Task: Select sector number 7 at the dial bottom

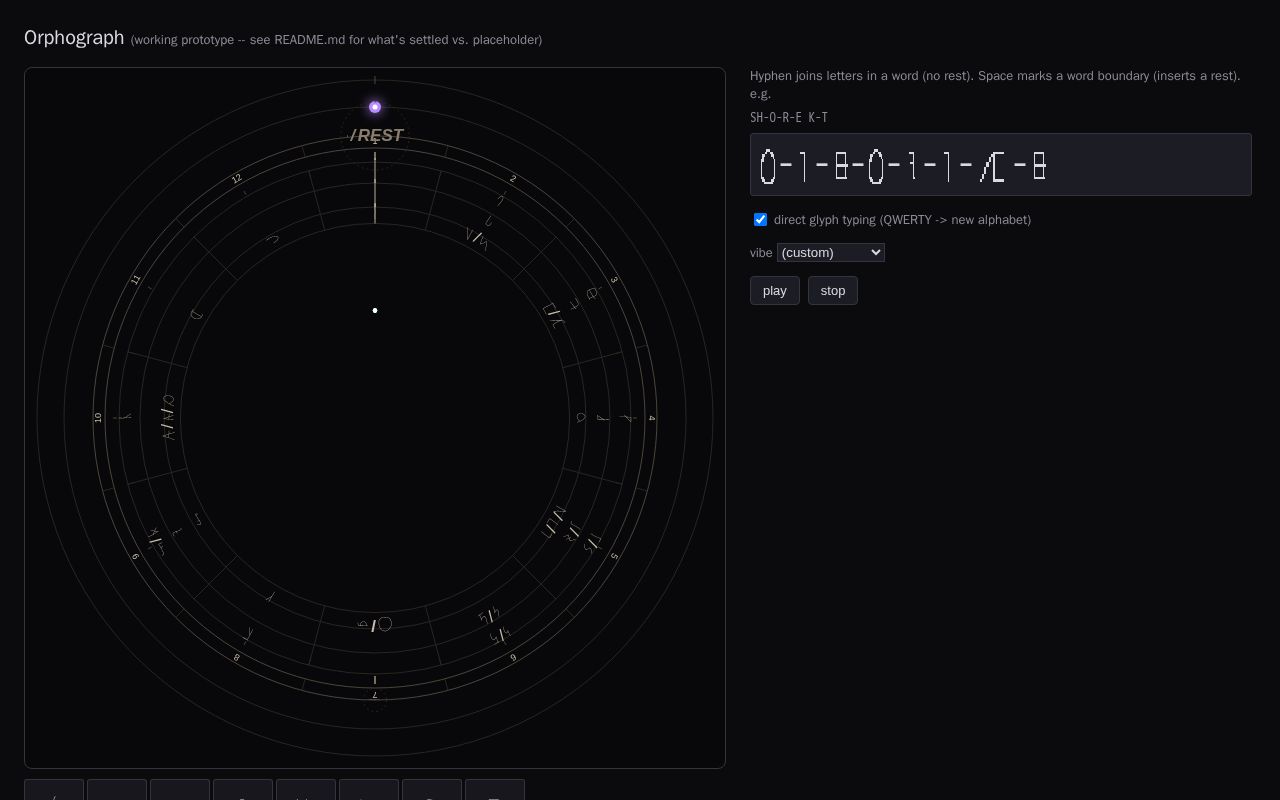Action: click(x=375, y=695)
